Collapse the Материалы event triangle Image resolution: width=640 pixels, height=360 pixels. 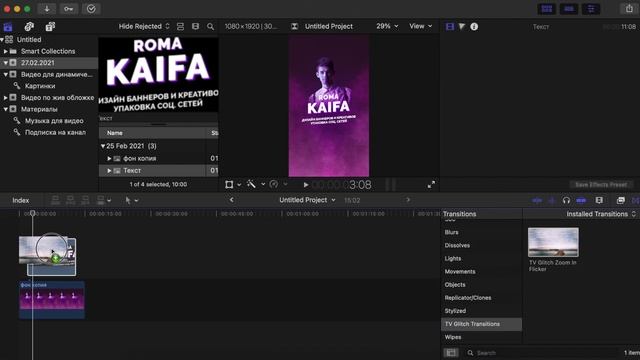pos(6,109)
